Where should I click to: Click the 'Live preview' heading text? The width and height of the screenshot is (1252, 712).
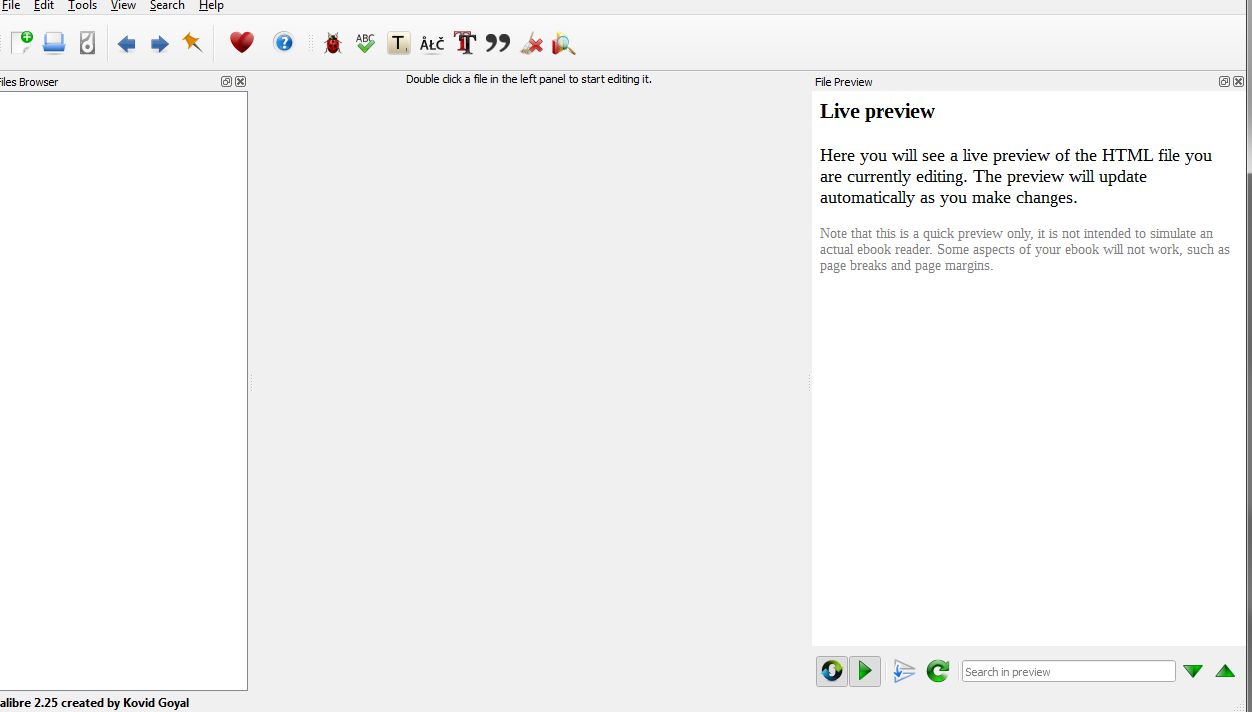[877, 111]
